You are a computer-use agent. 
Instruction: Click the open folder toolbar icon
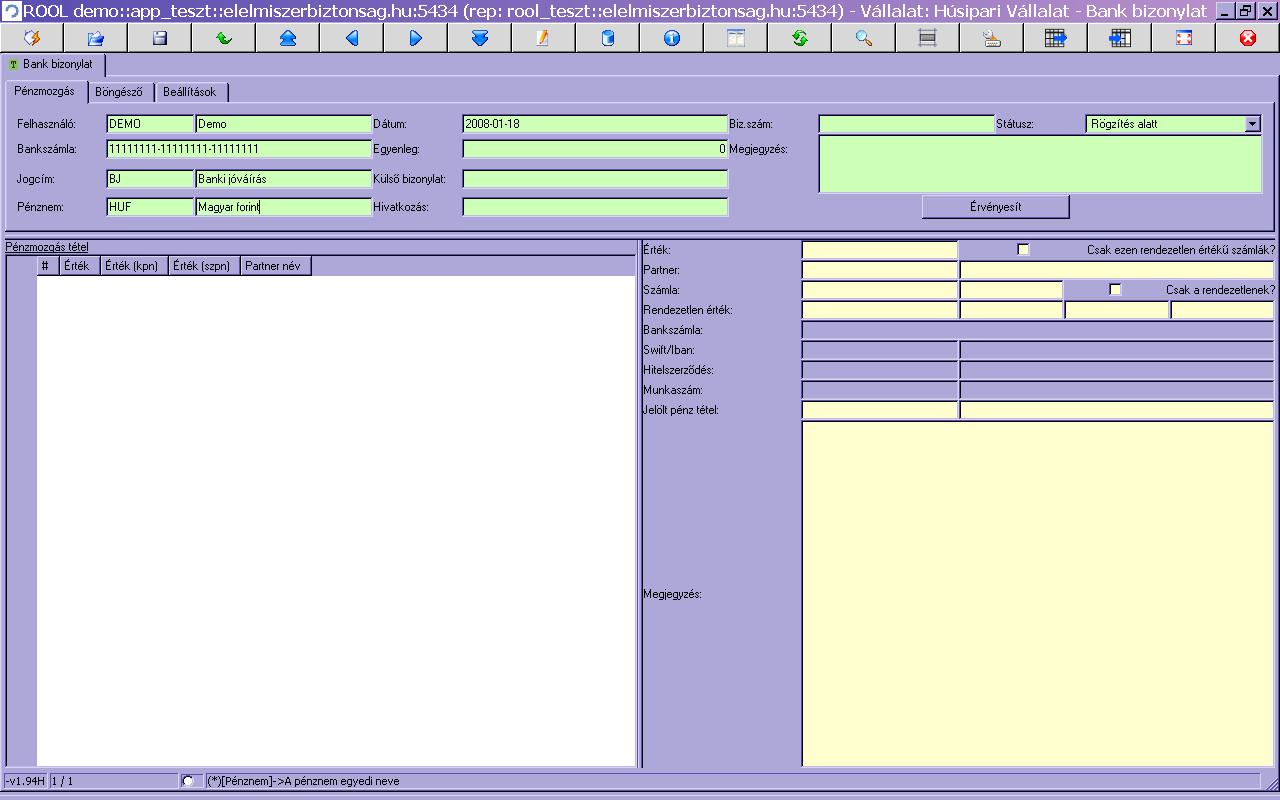pyautogui.click(x=96, y=38)
